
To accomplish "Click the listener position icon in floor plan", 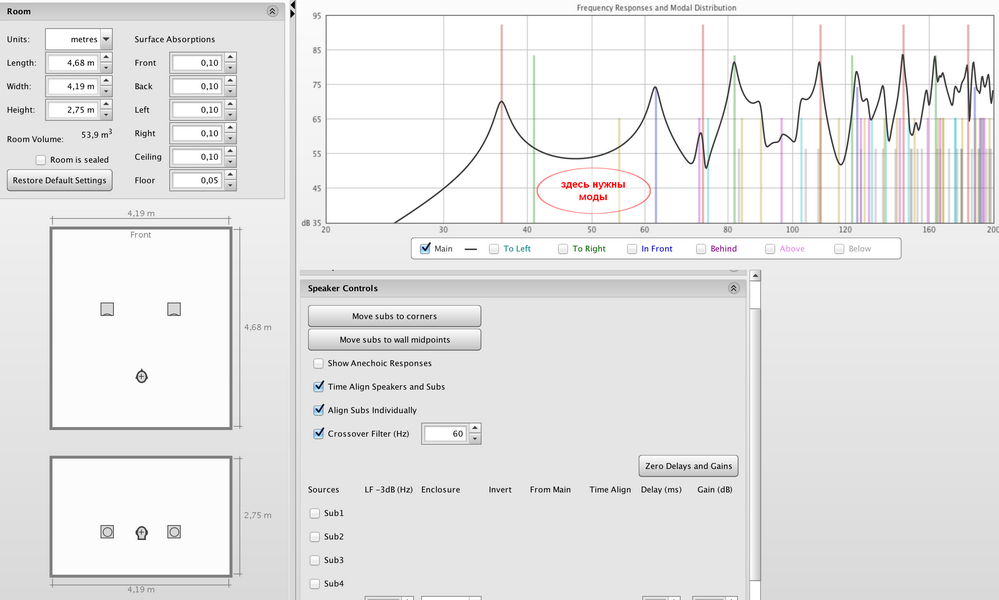I will (141, 376).
